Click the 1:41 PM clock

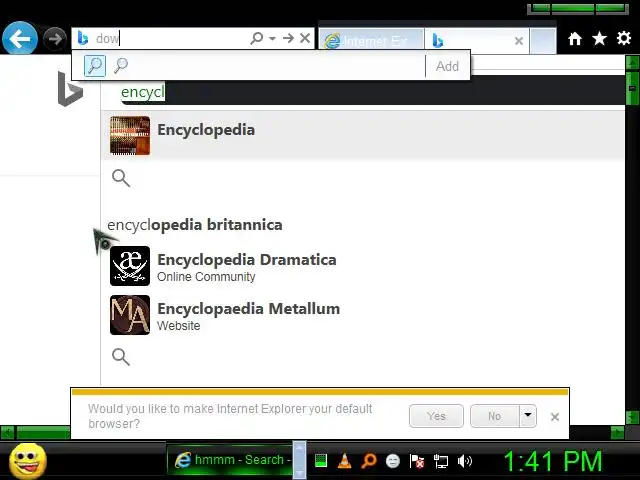pos(553,461)
